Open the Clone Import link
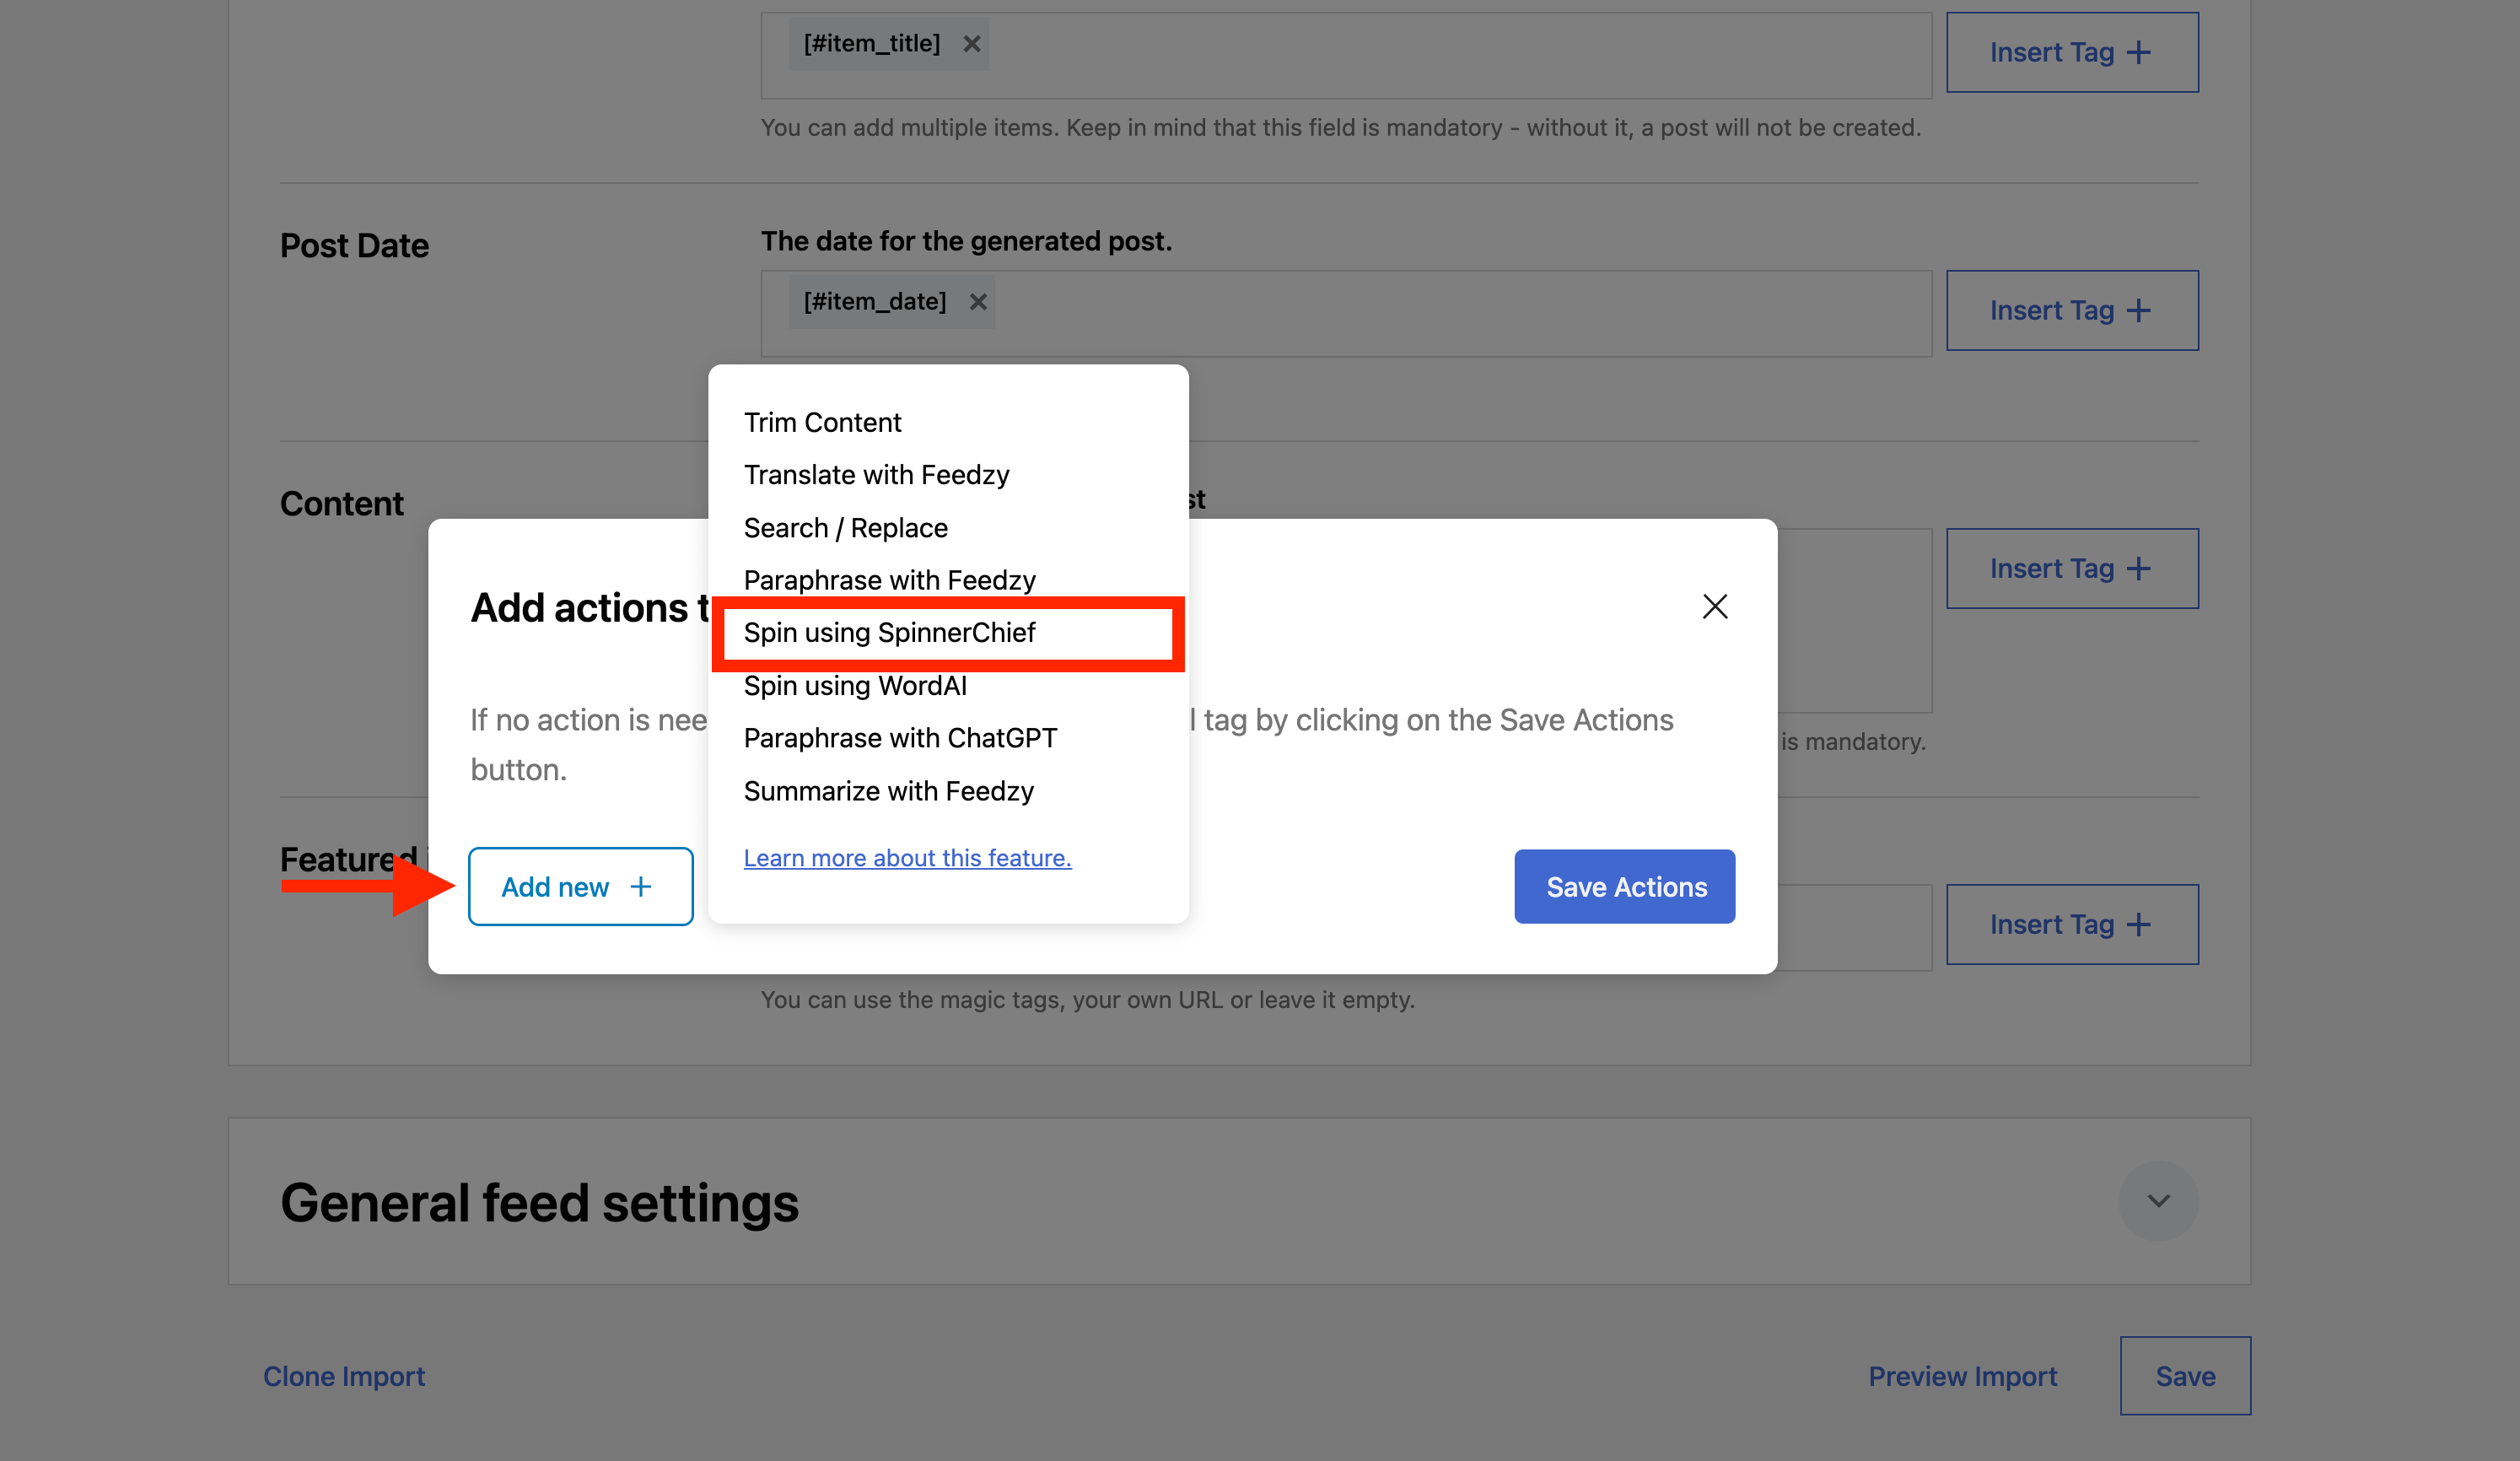This screenshot has width=2520, height=1461. [344, 1376]
